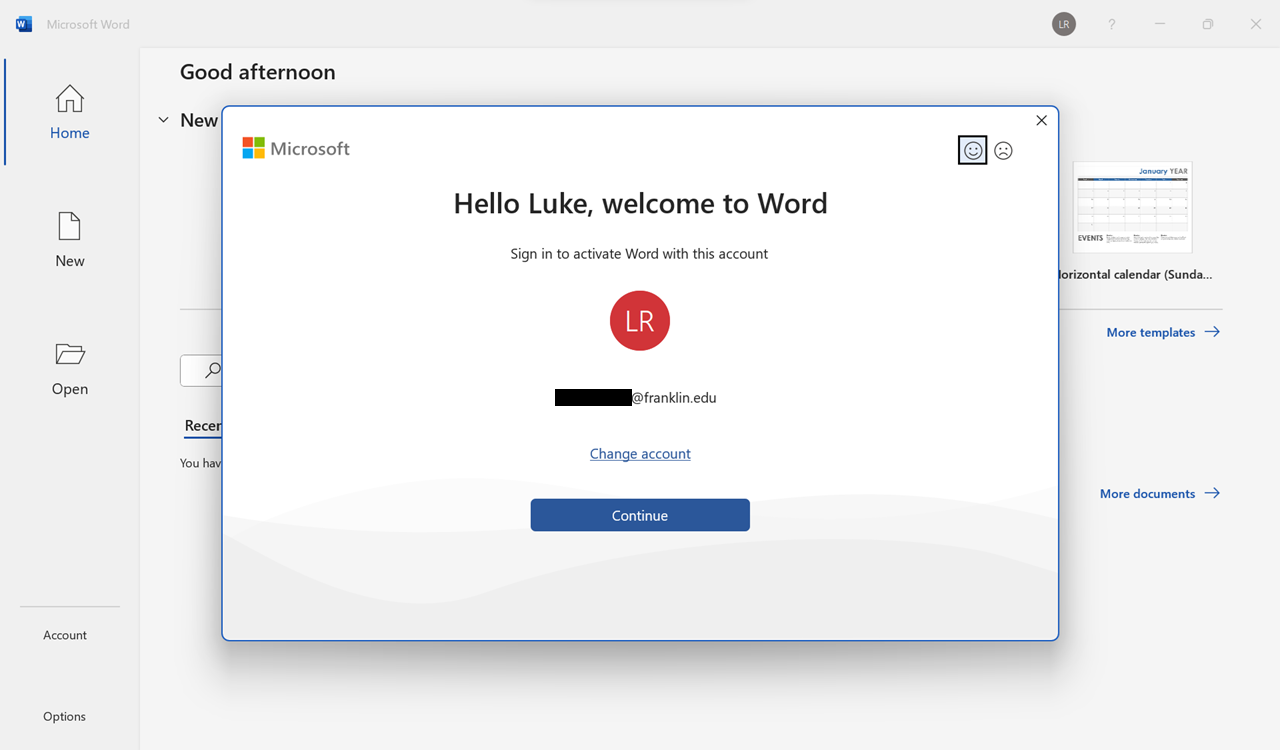Minimize the Word window
Image resolution: width=1280 pixels, height=750 pixels.
tap(1160, 24)
